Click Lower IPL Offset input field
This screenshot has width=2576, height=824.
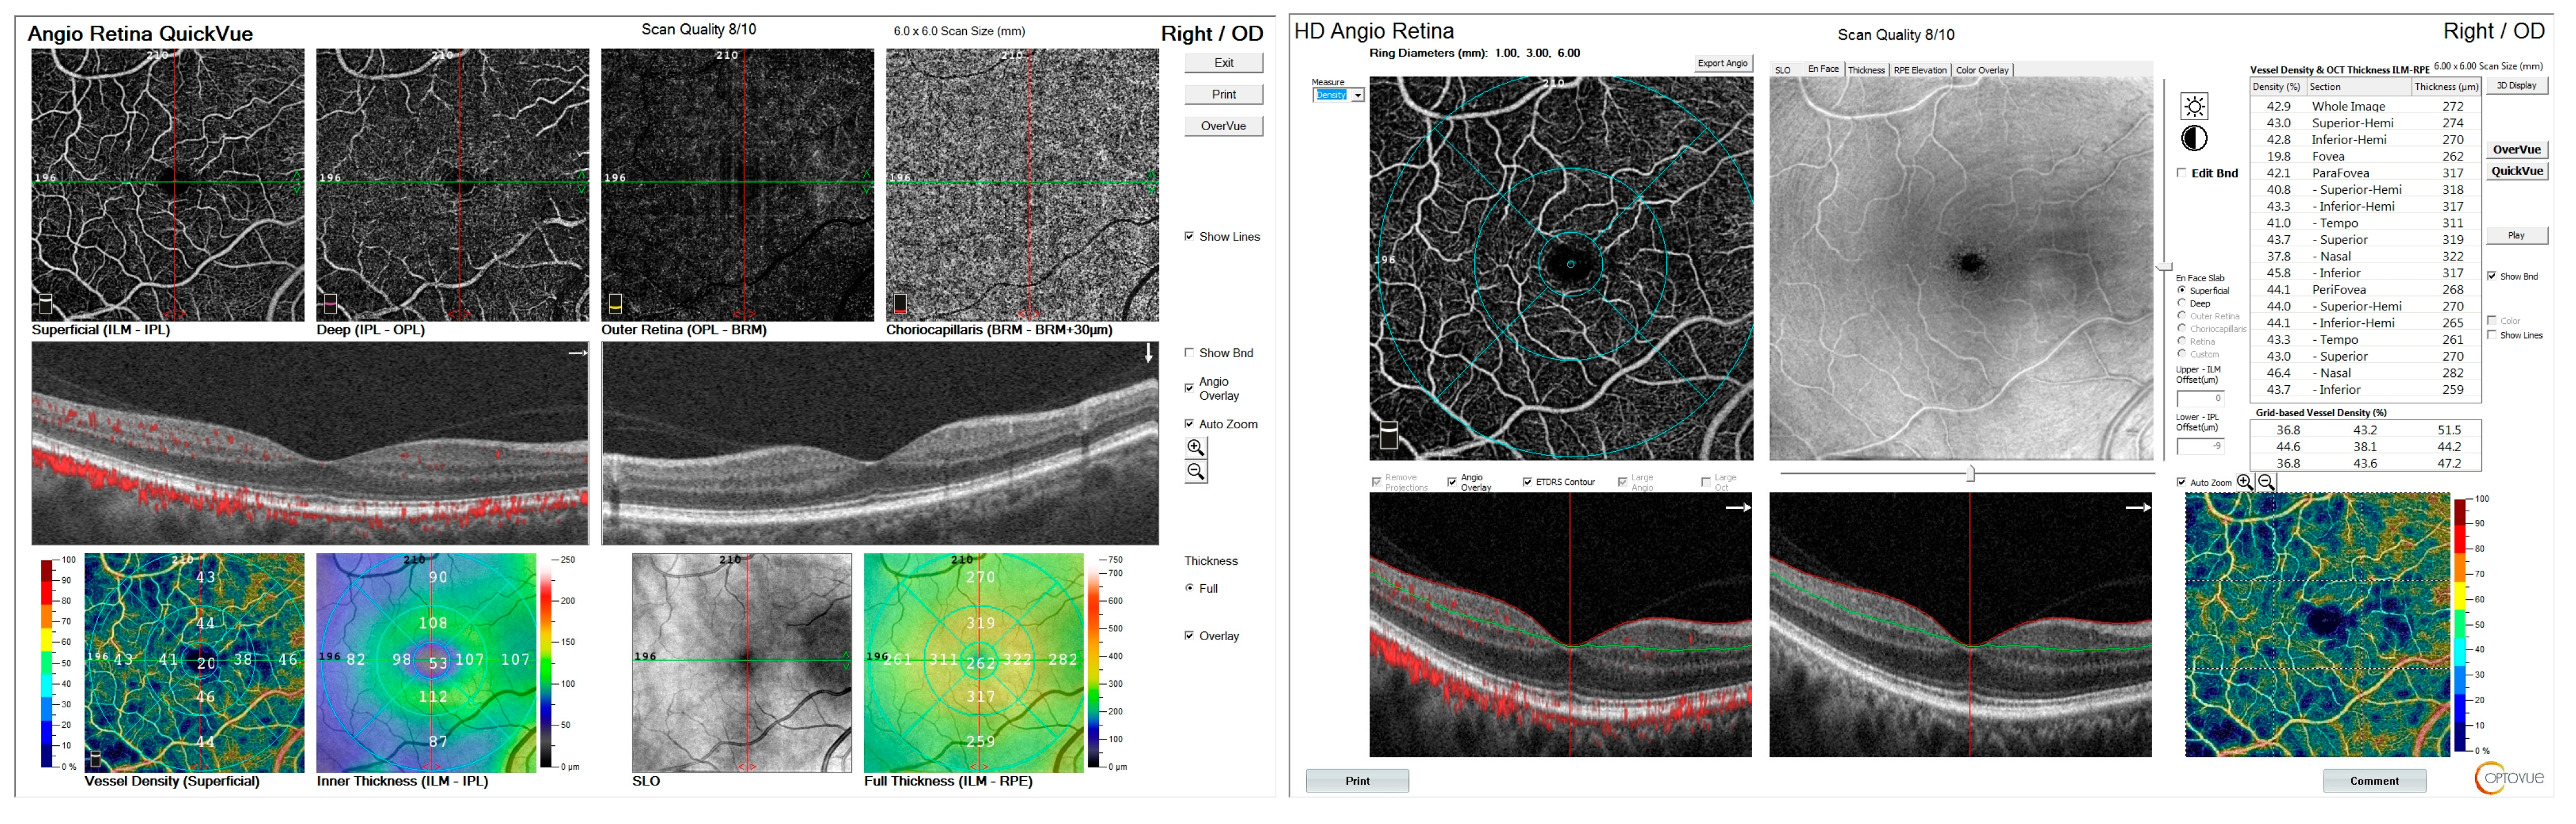[2200, 446]
